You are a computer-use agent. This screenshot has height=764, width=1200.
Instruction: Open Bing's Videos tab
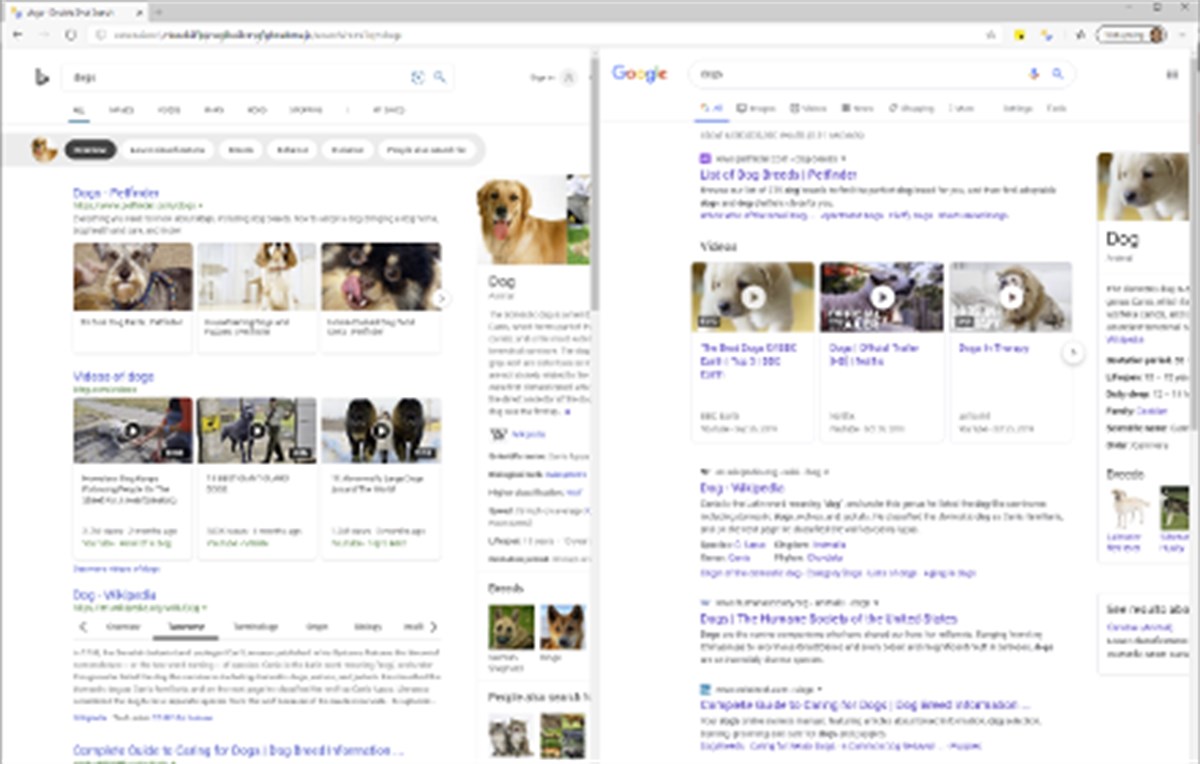coord(169,110)
